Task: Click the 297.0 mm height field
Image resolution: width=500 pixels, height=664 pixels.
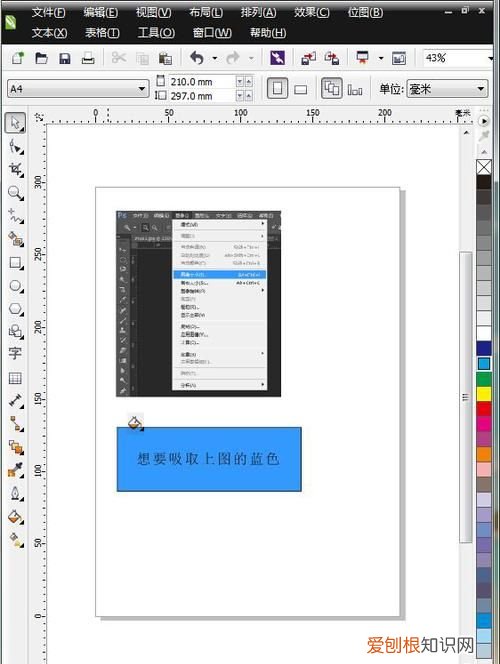Action: [x=202, y=96]
